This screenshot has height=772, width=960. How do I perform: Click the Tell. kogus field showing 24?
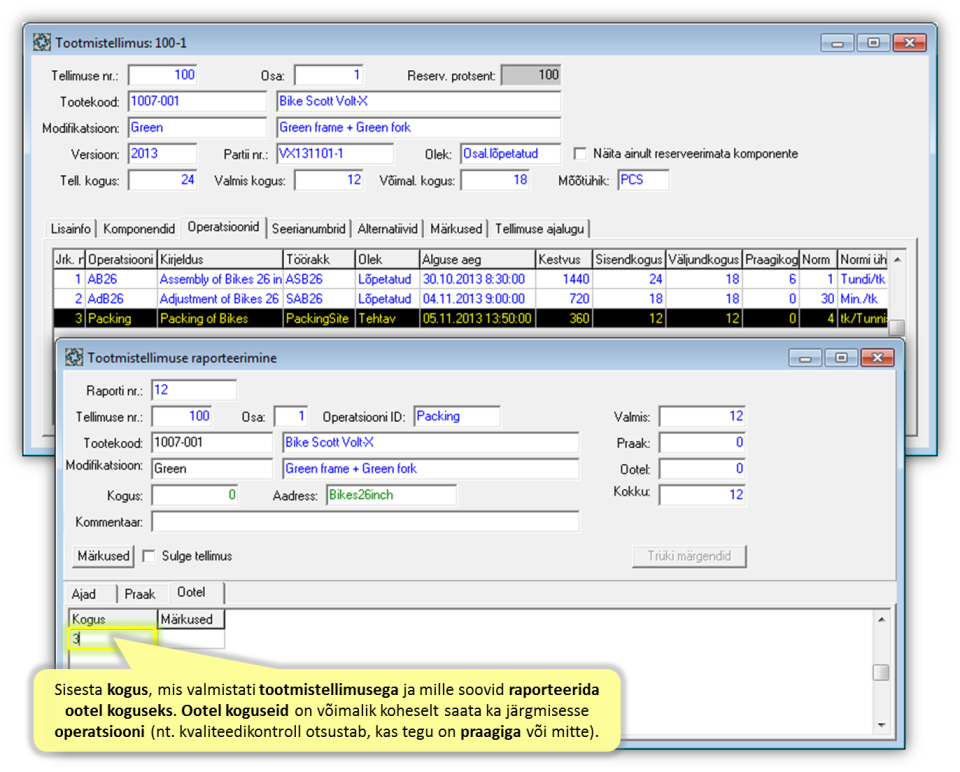pyautogui.click(x=162, y=180)
